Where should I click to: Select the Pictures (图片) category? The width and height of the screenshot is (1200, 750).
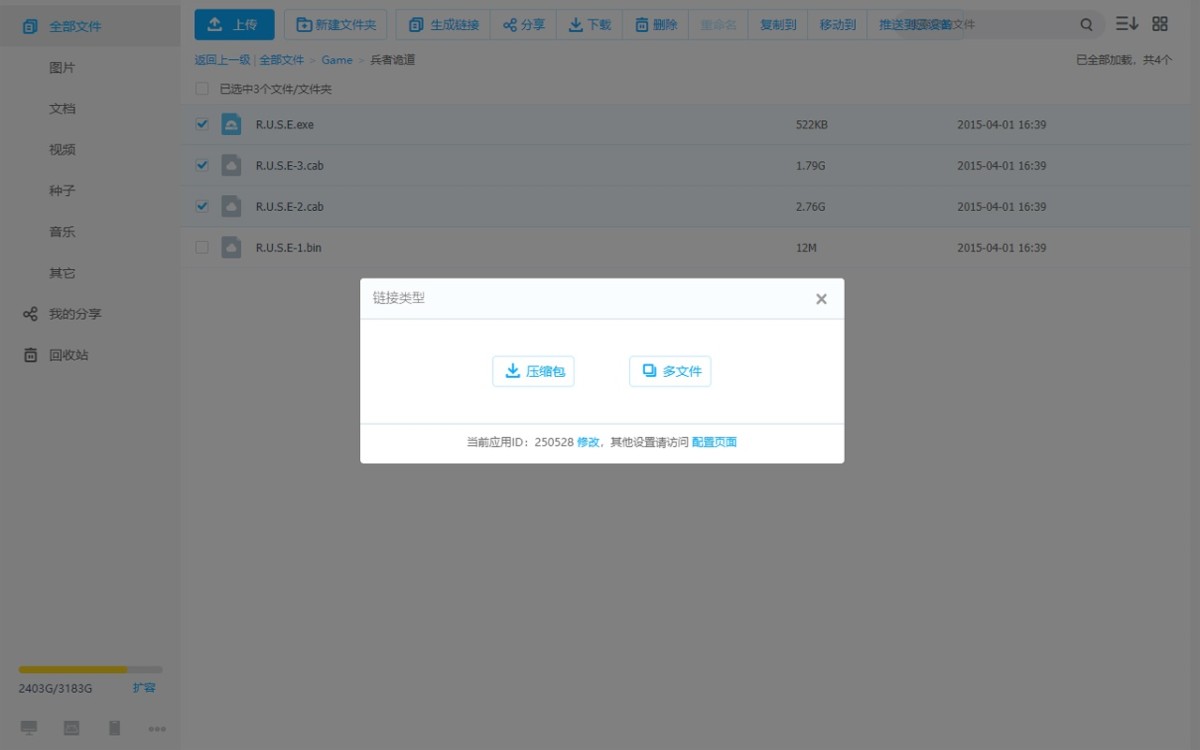(x=62, y=68)
